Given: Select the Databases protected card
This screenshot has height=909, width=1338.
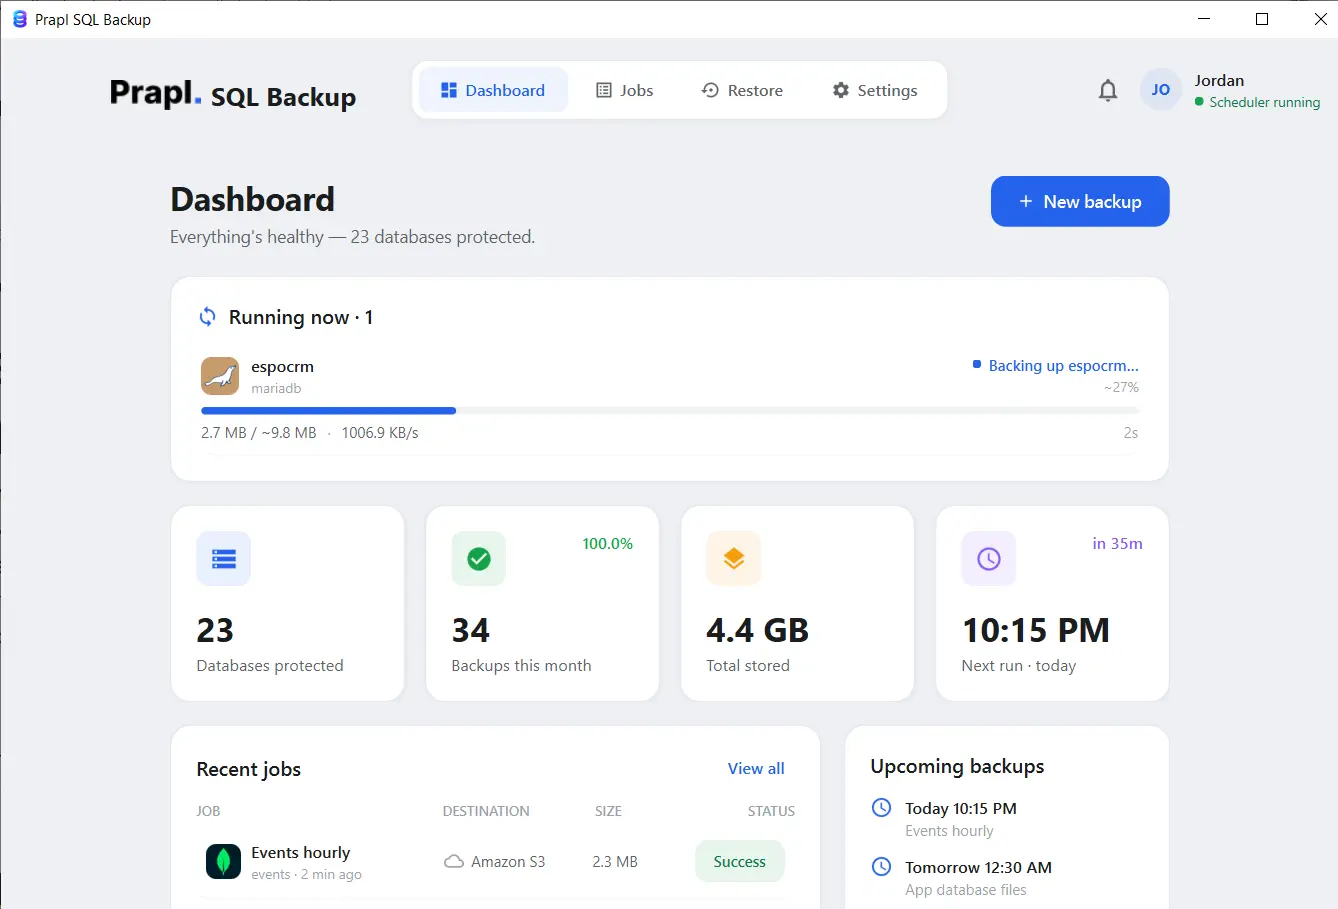Looking at the screenshot, I should [288, 603].
